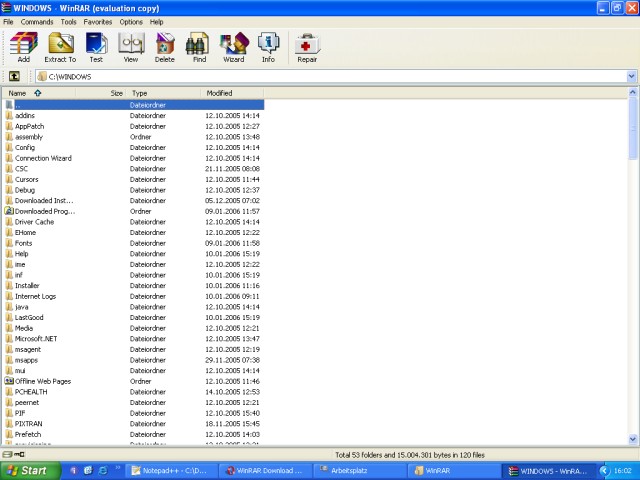Expand the system tray arrow
This screenshot has height=480, width=640.
604,471
